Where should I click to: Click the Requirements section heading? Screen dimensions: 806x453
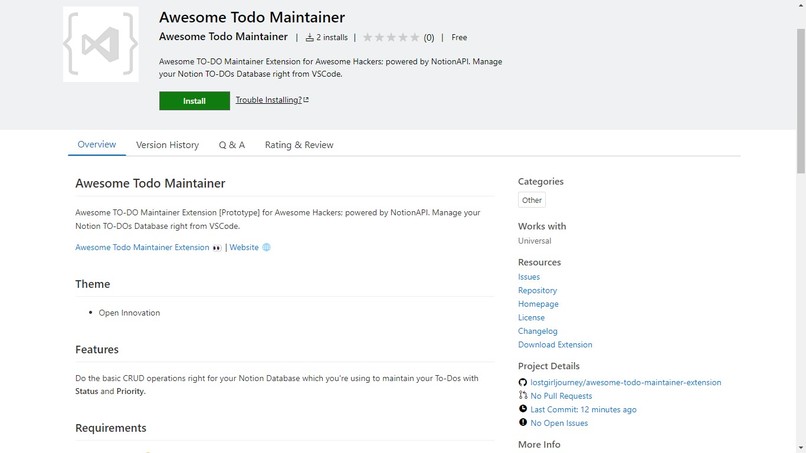111,428
